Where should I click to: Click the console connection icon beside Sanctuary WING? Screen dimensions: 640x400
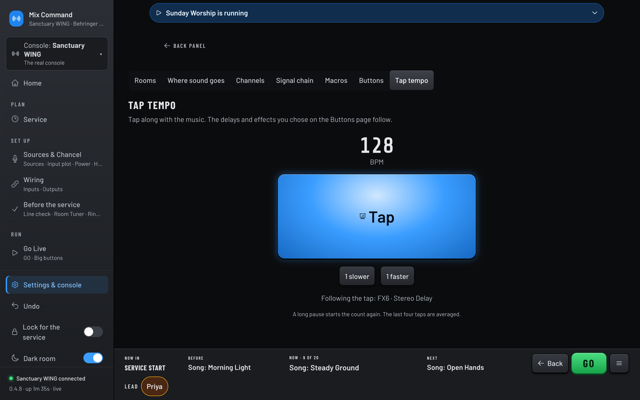point(15,54)
